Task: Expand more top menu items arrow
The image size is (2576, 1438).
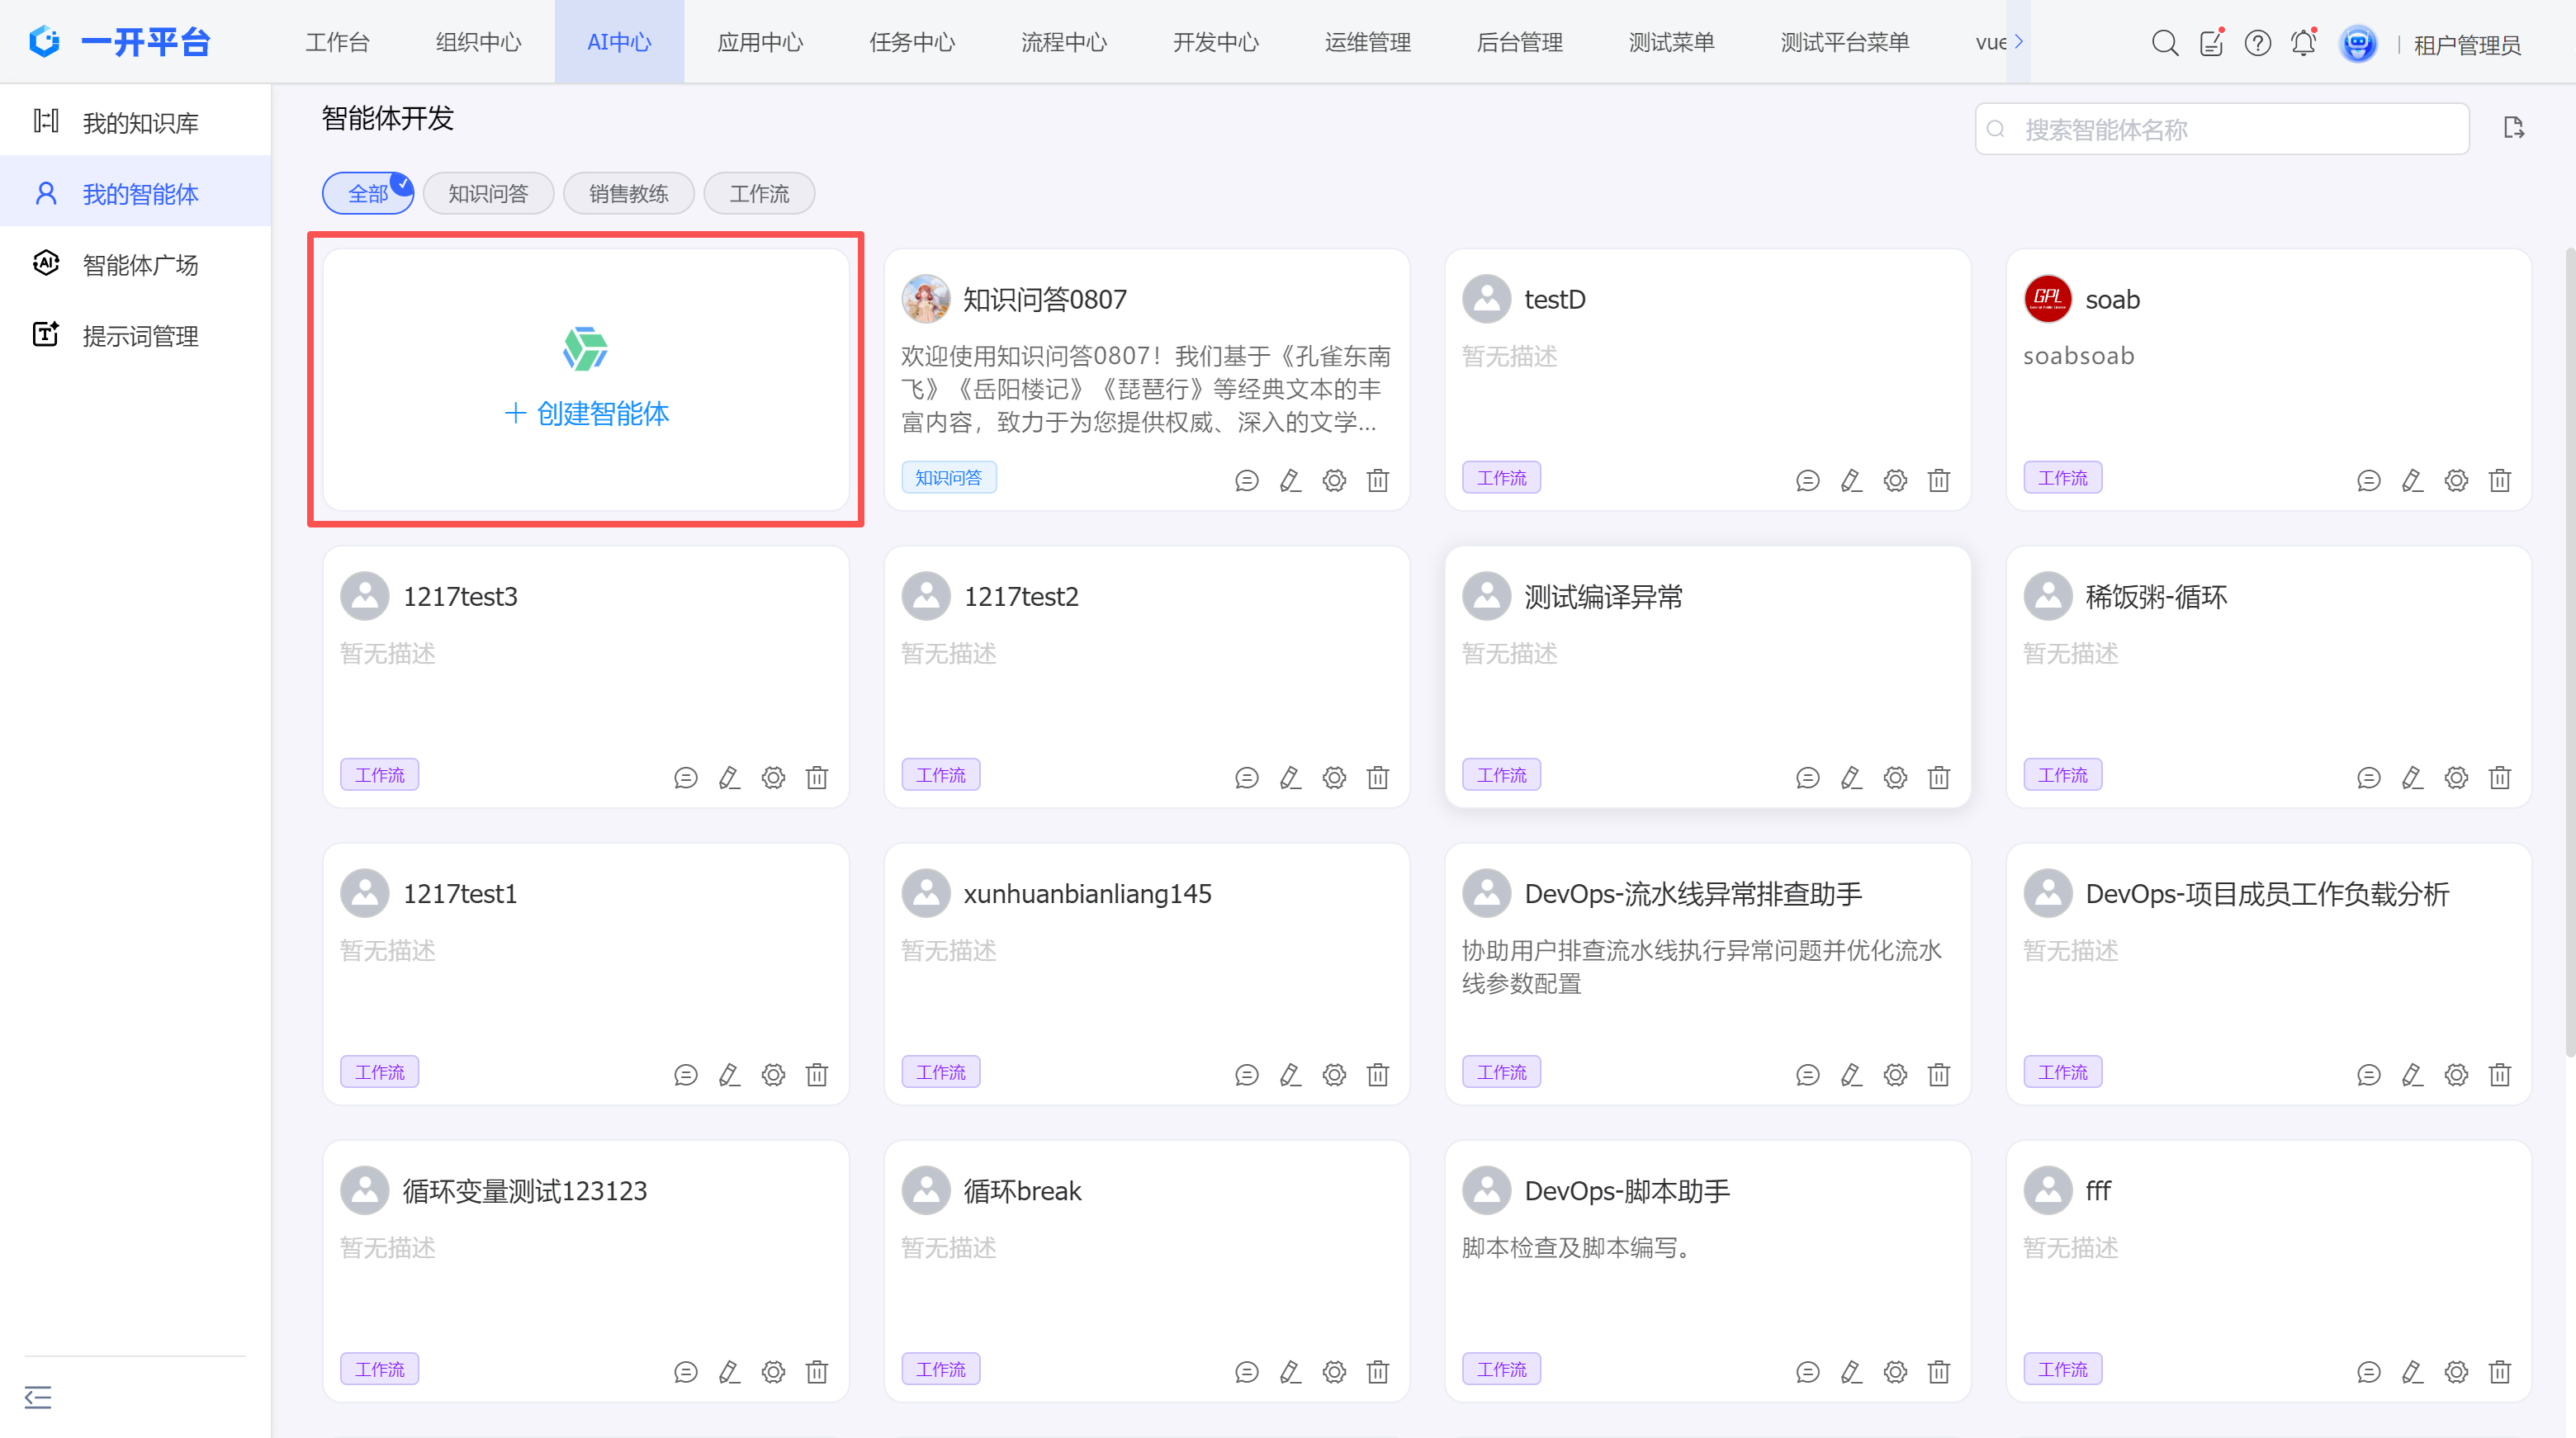Action: (2019, 42)
